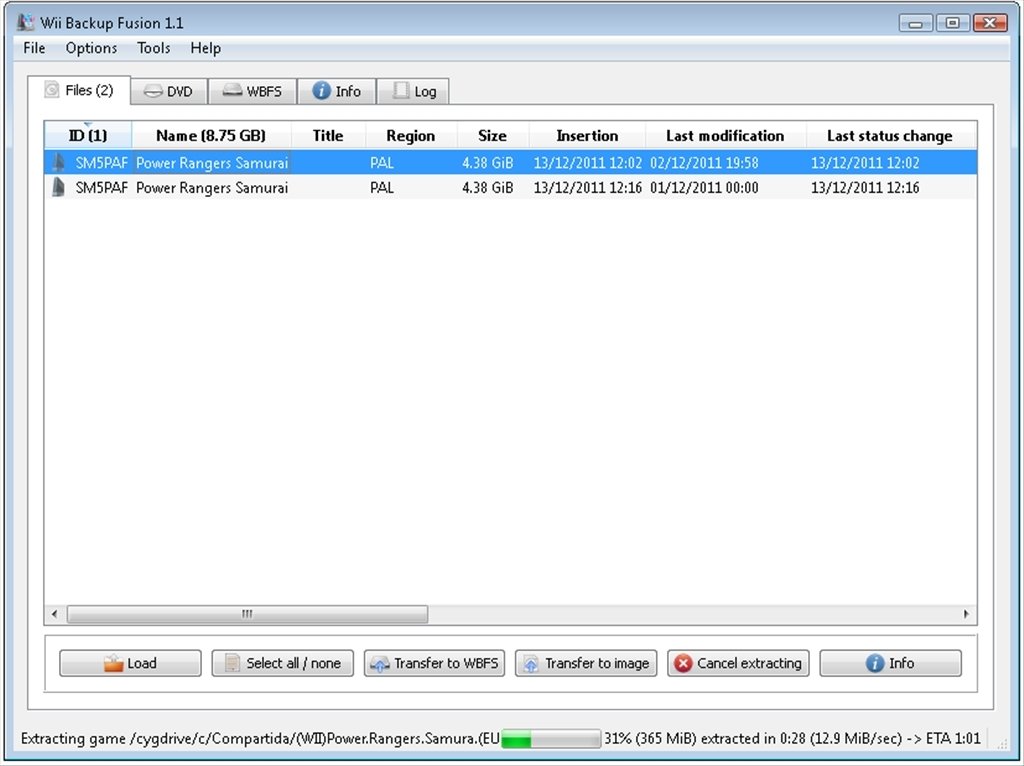
Task: Sort the list by the ID (1) column
Action: point(88,136)
